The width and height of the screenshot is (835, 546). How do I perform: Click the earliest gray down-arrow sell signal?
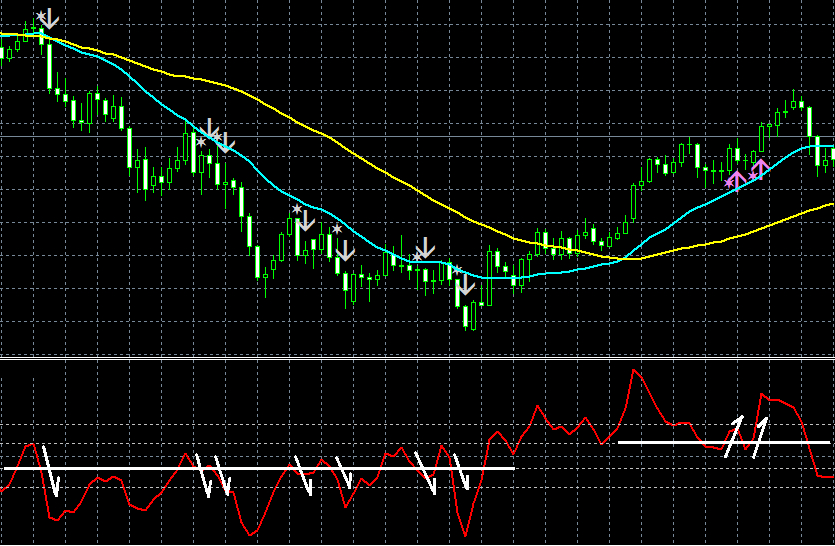[x=50, y=19]
